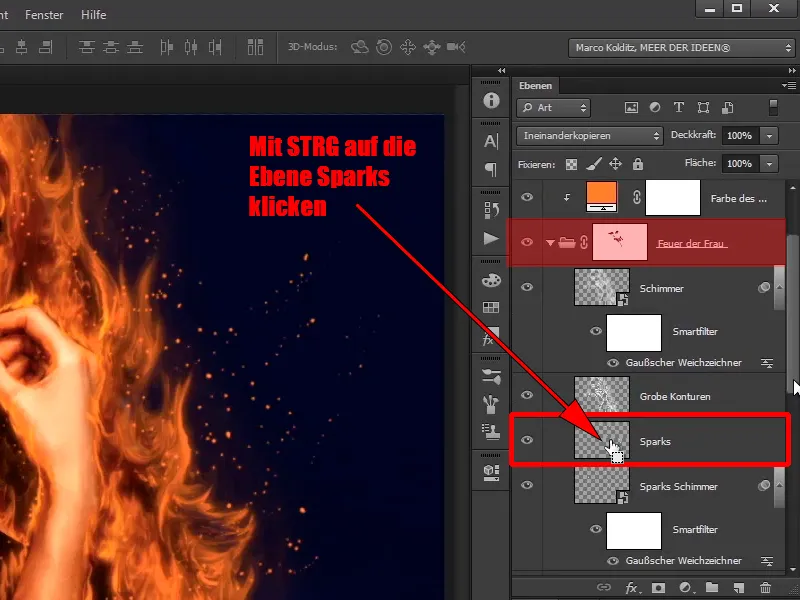Collapse smart filters of Schimmer layer

[x=779, y=287]
